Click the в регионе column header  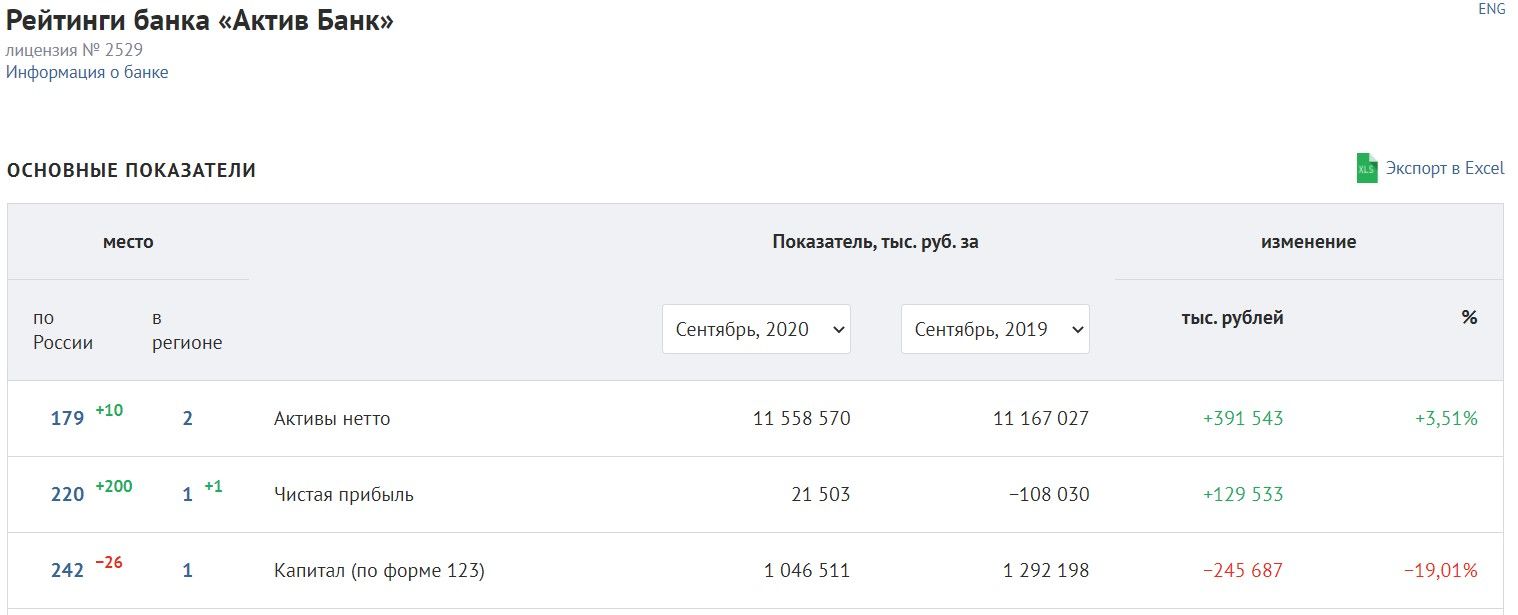coord(187,330)
